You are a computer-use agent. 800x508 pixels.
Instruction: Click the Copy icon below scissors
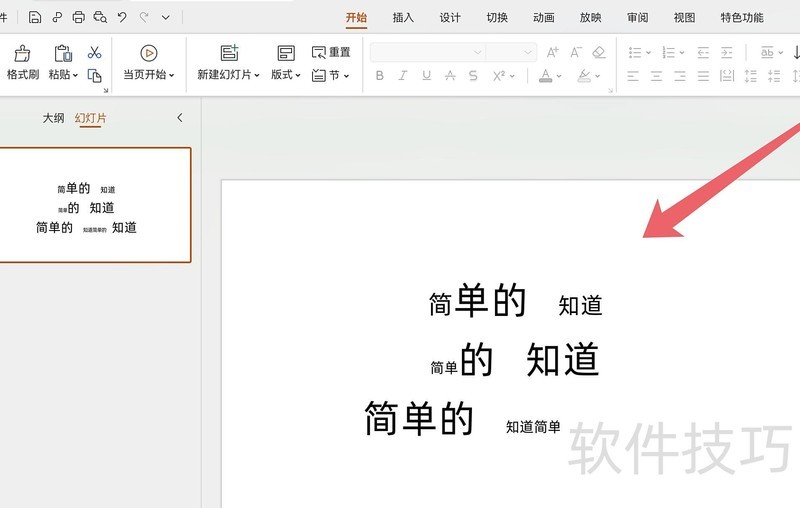[x=94, y=75]
